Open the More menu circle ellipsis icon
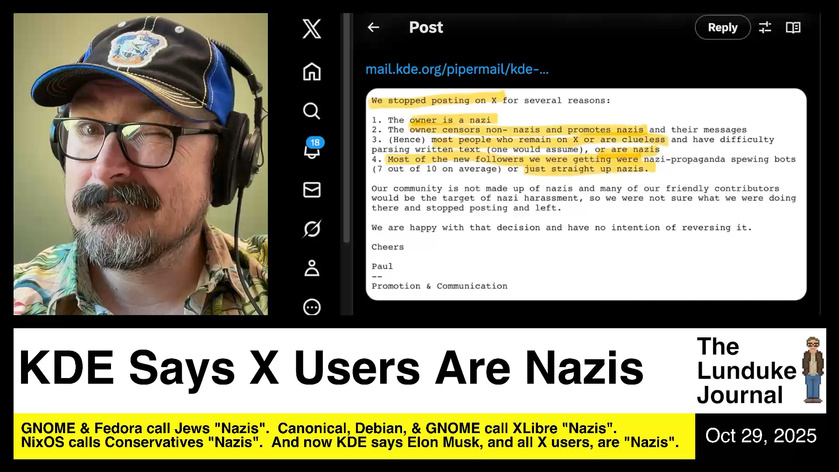This screenshot has height=472, width=839. (312, 307)
